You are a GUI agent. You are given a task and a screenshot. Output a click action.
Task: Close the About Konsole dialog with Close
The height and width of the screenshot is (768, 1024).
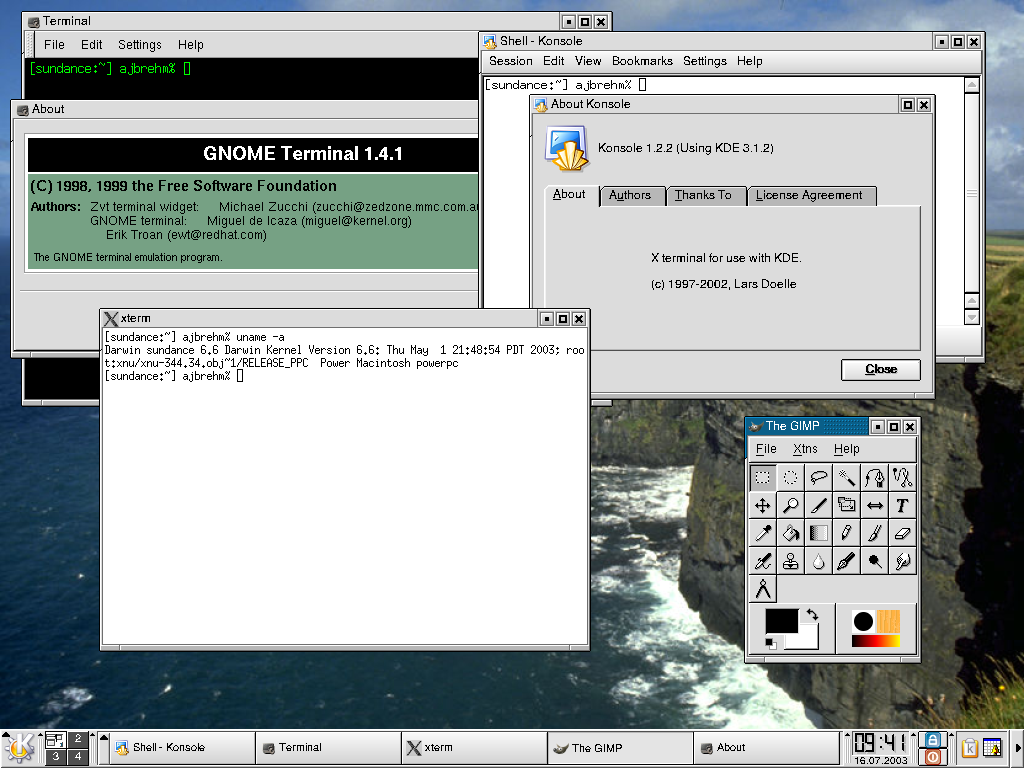click(x=881, y=370)
